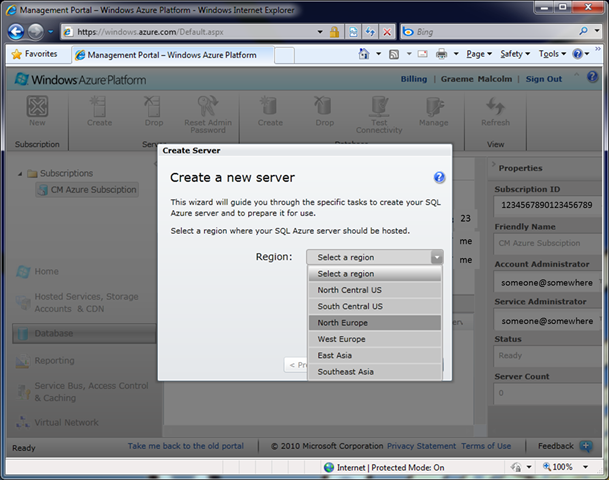This screenshot has width=609, height=480.
Task: Click the Feedback link
Action: (555, 446)
